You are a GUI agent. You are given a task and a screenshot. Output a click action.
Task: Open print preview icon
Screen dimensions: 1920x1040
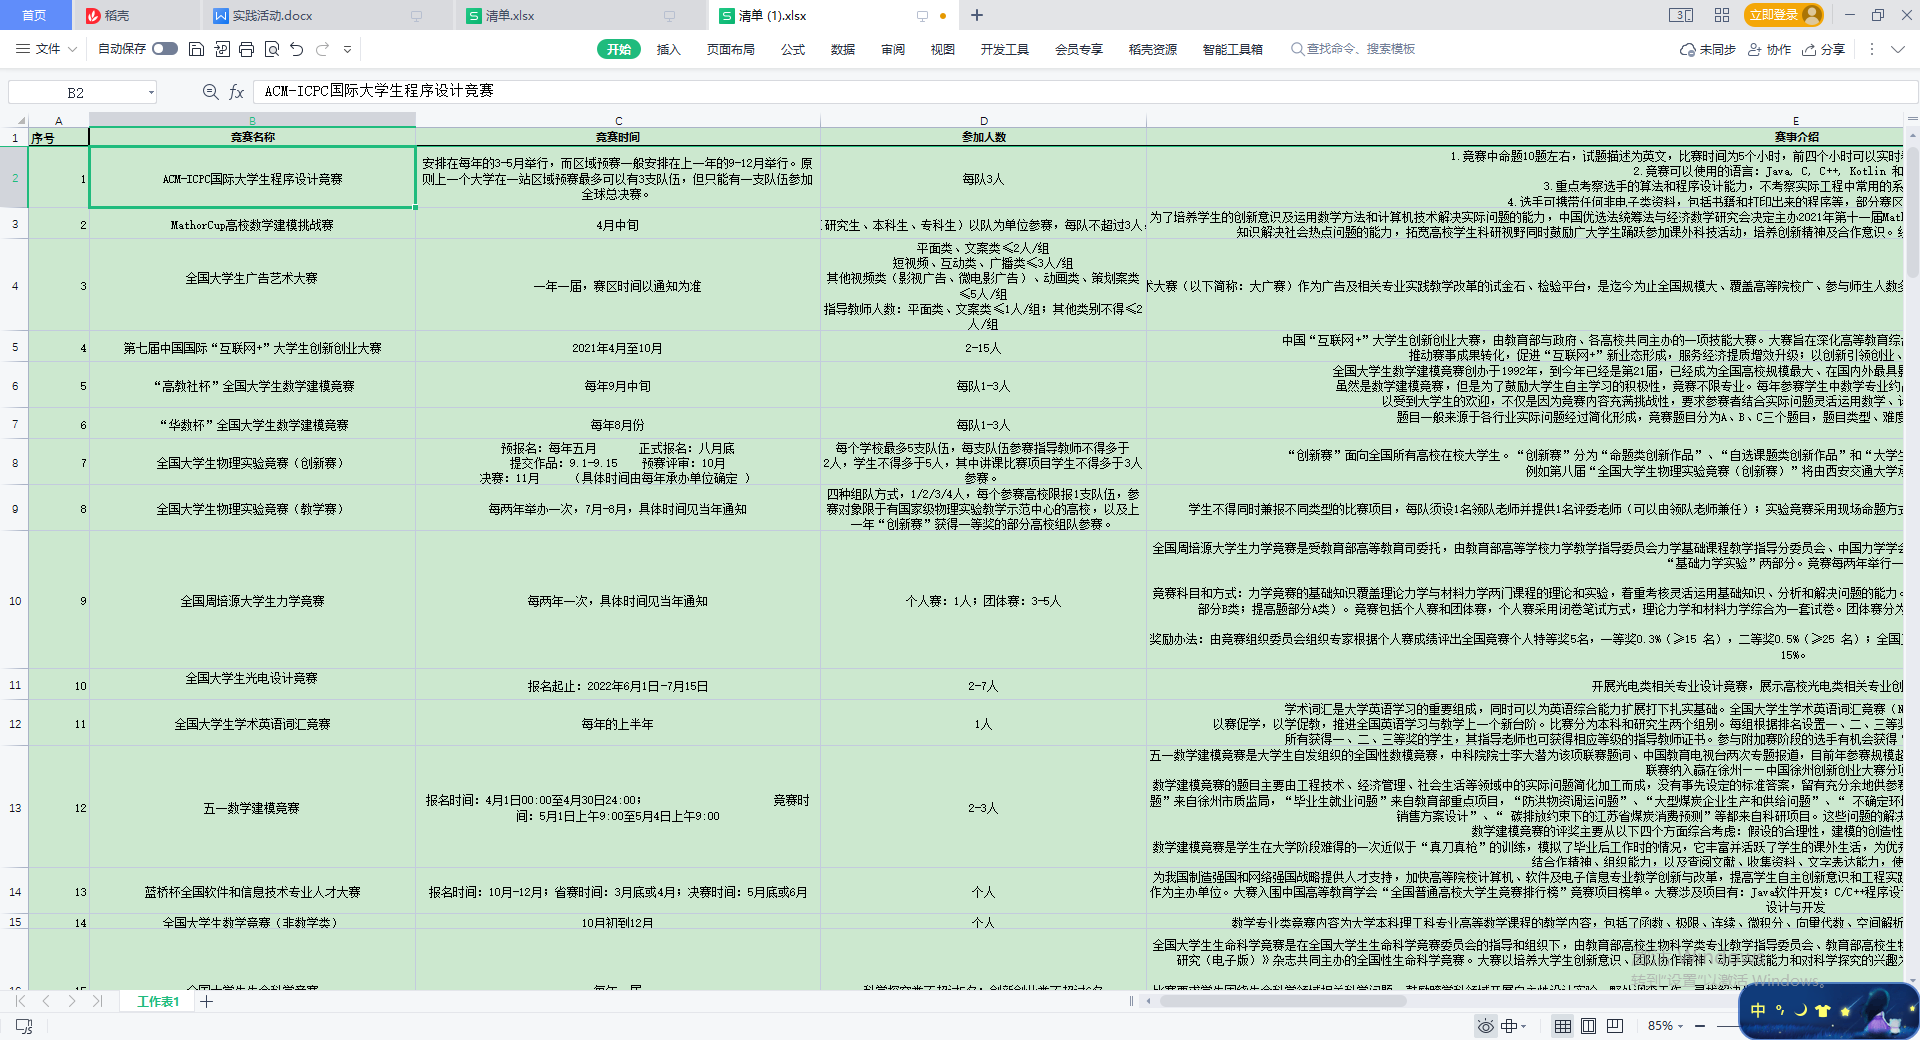pyautogui.click(x=271, y=49)
